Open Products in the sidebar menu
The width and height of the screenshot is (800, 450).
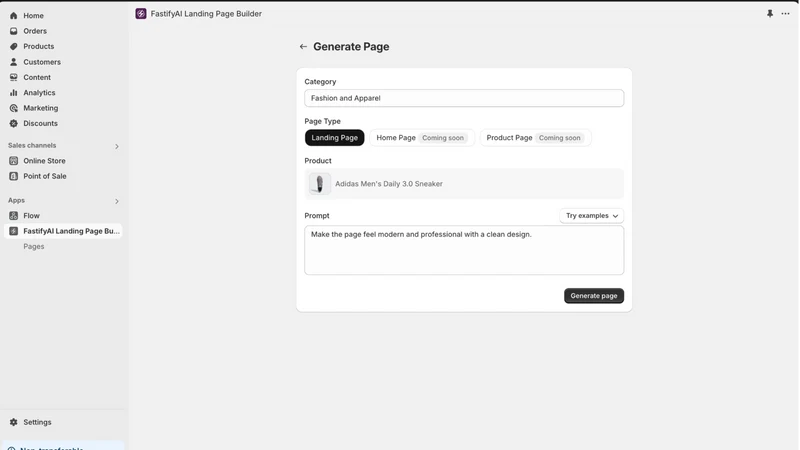[x=38, y=46]
